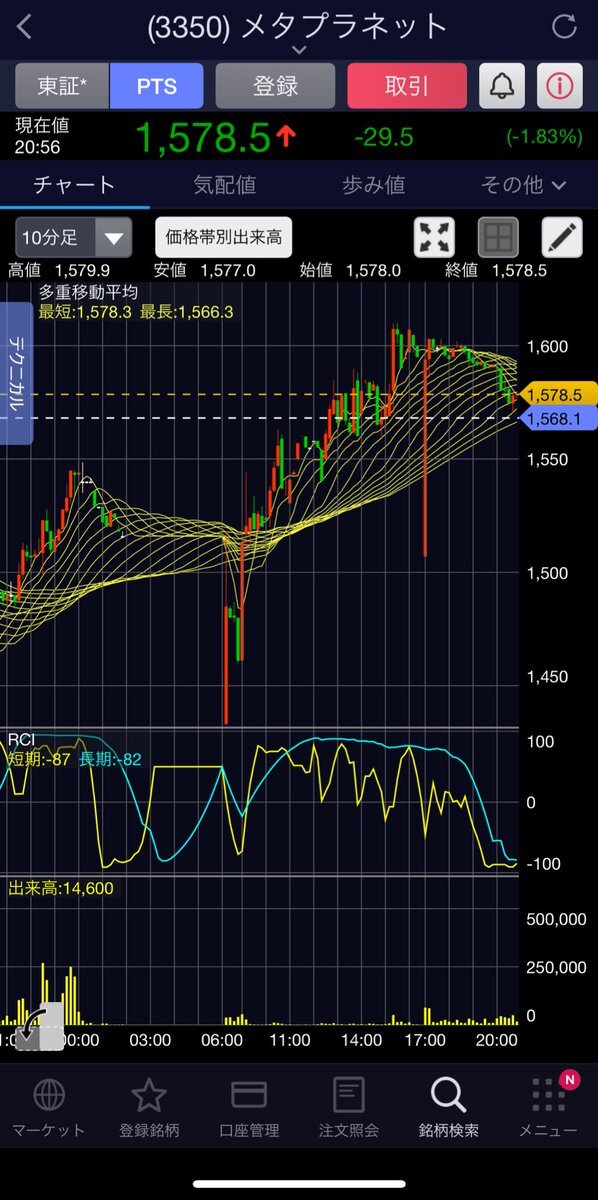Viewport: 598px width, 1200px height.
Task: Open 登録銘柄 star icon
Action: pyautogui.click(x=149, y=1109)
